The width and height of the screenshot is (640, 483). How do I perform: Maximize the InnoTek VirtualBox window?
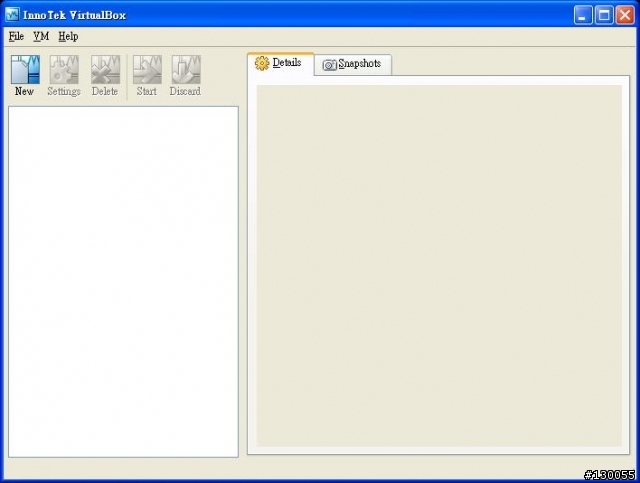coord(604,15)
